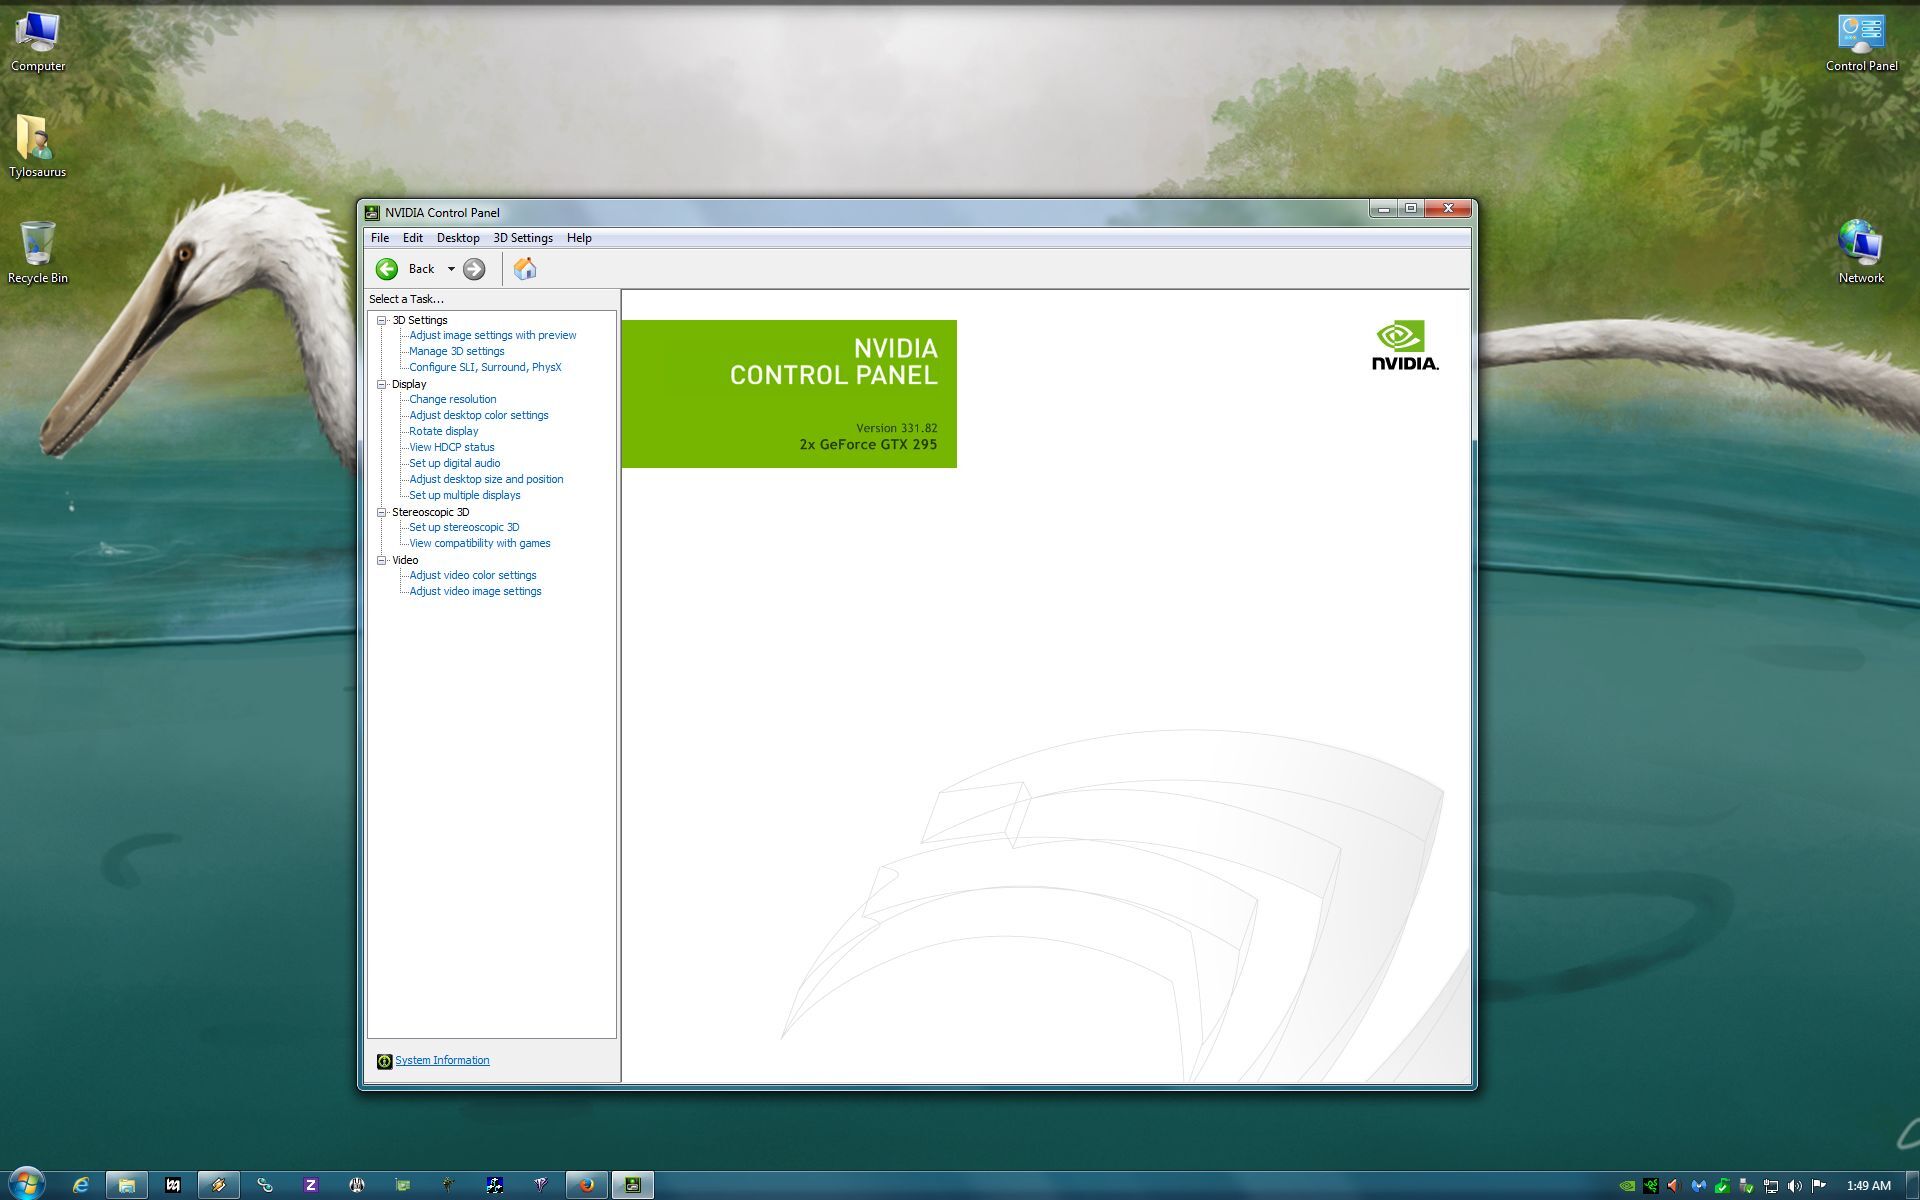This screenshot has height=1200, width=1920.
Task: Select Set up stereoscopic 3D
Action: click(464, 527)
